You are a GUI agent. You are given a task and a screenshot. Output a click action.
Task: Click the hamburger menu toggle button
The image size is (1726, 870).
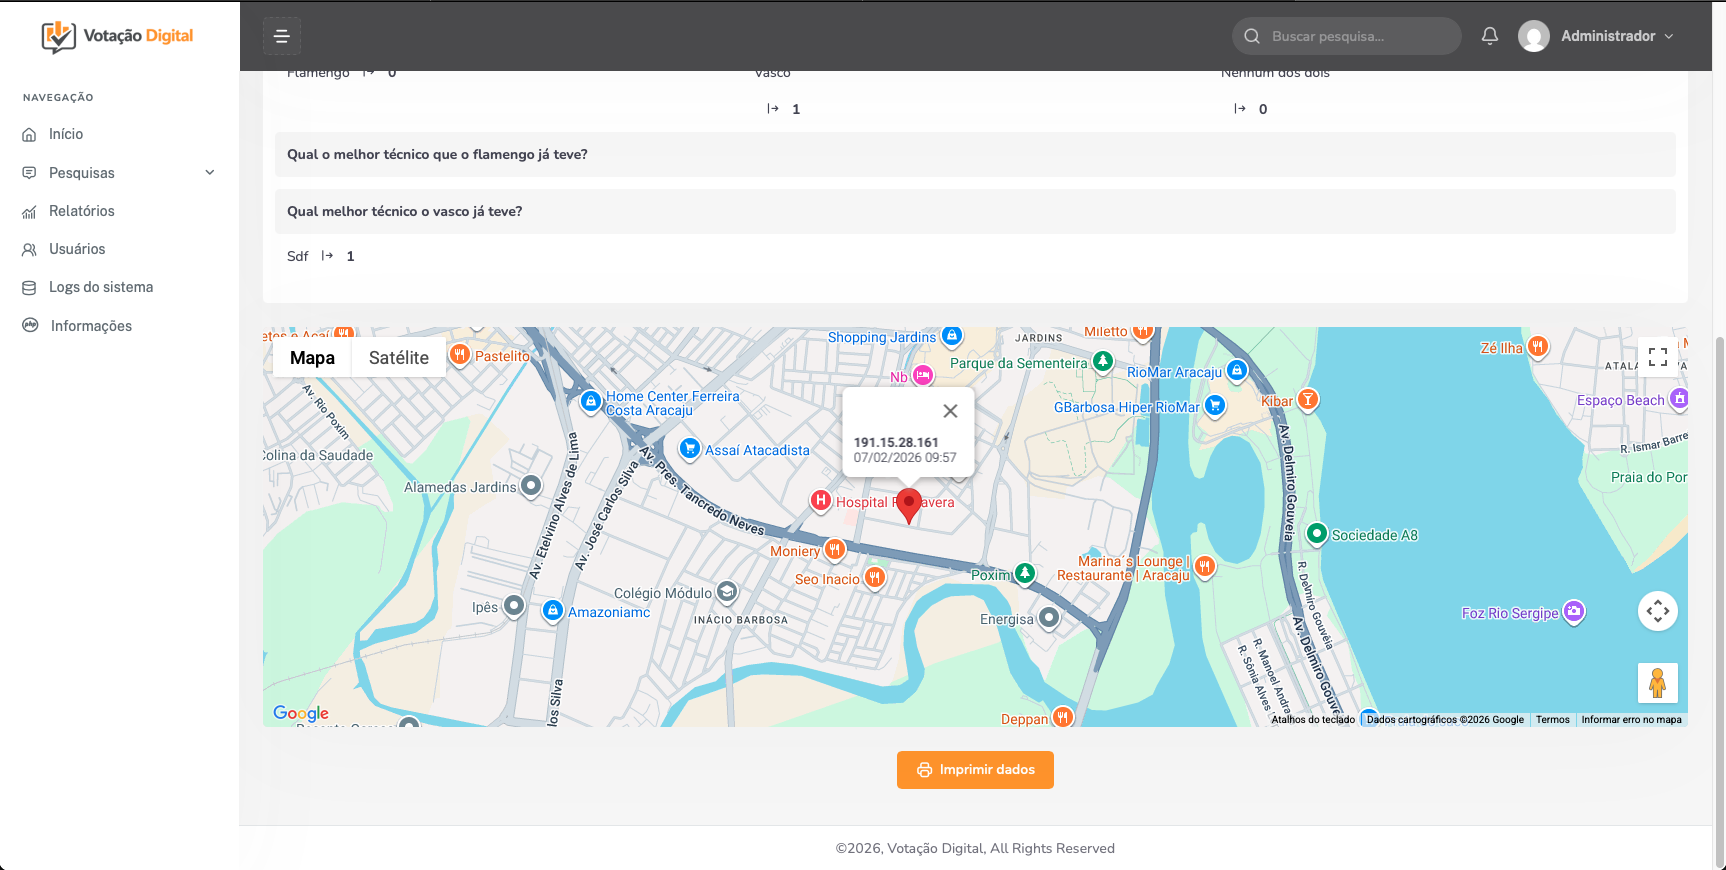[281, 37]
